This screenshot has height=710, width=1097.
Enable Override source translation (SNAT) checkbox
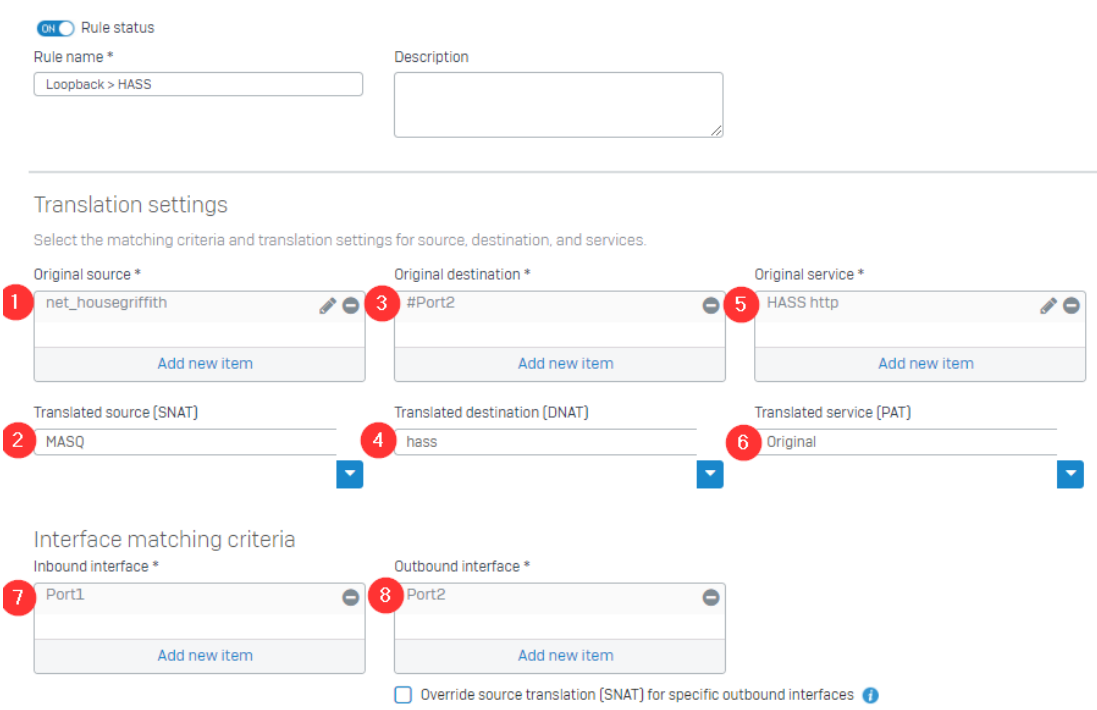pyautogui.click(x=403, y=695)
